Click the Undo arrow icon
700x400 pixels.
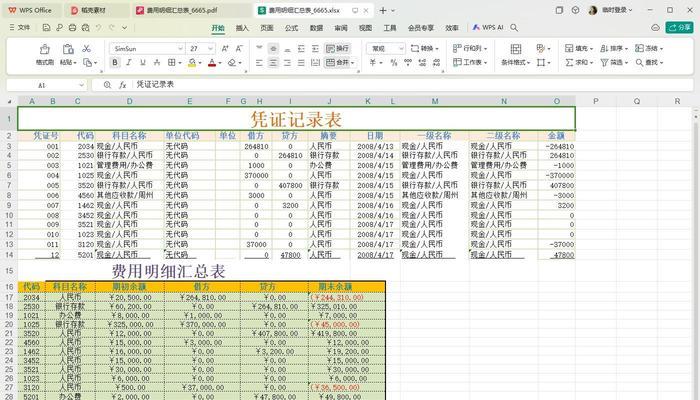click(98, 28)
